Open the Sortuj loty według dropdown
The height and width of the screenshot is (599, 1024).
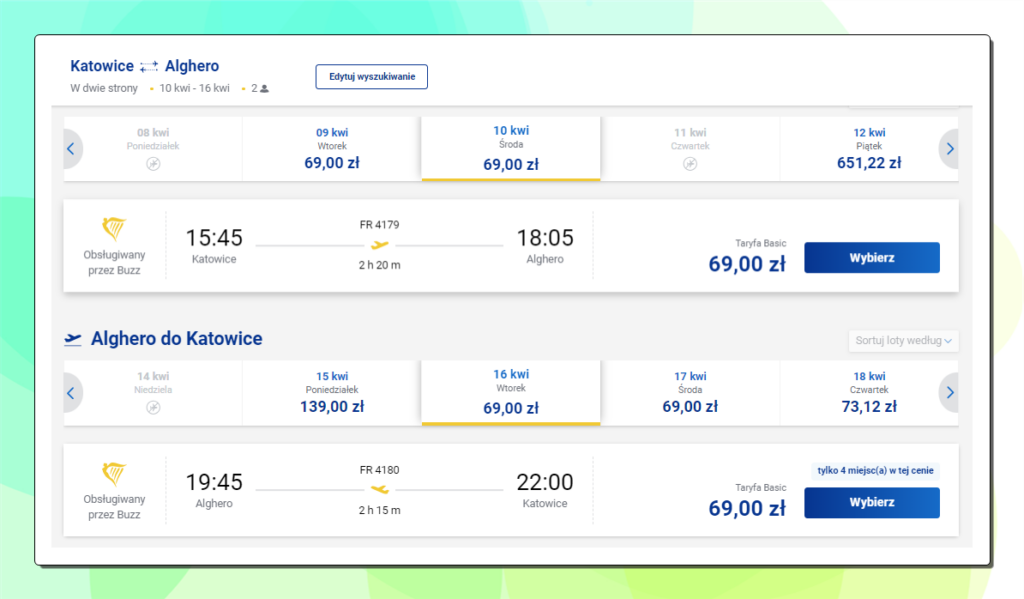903,340
